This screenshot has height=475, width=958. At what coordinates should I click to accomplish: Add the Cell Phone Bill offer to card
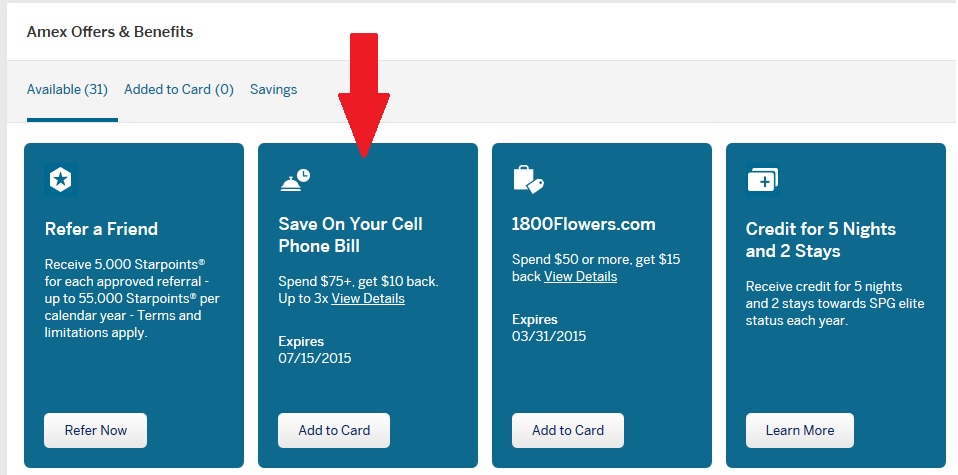pos(334,430)
